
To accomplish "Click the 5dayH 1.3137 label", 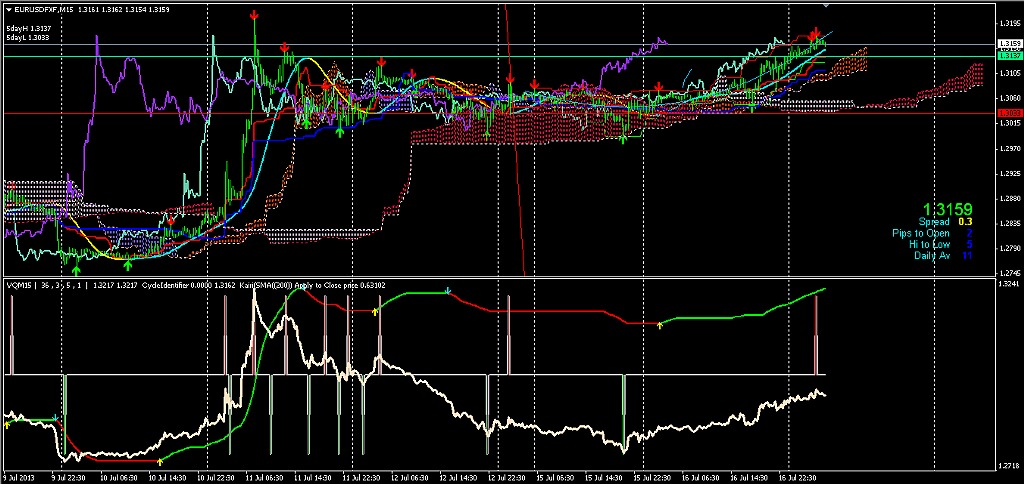I will pos(28,29).
